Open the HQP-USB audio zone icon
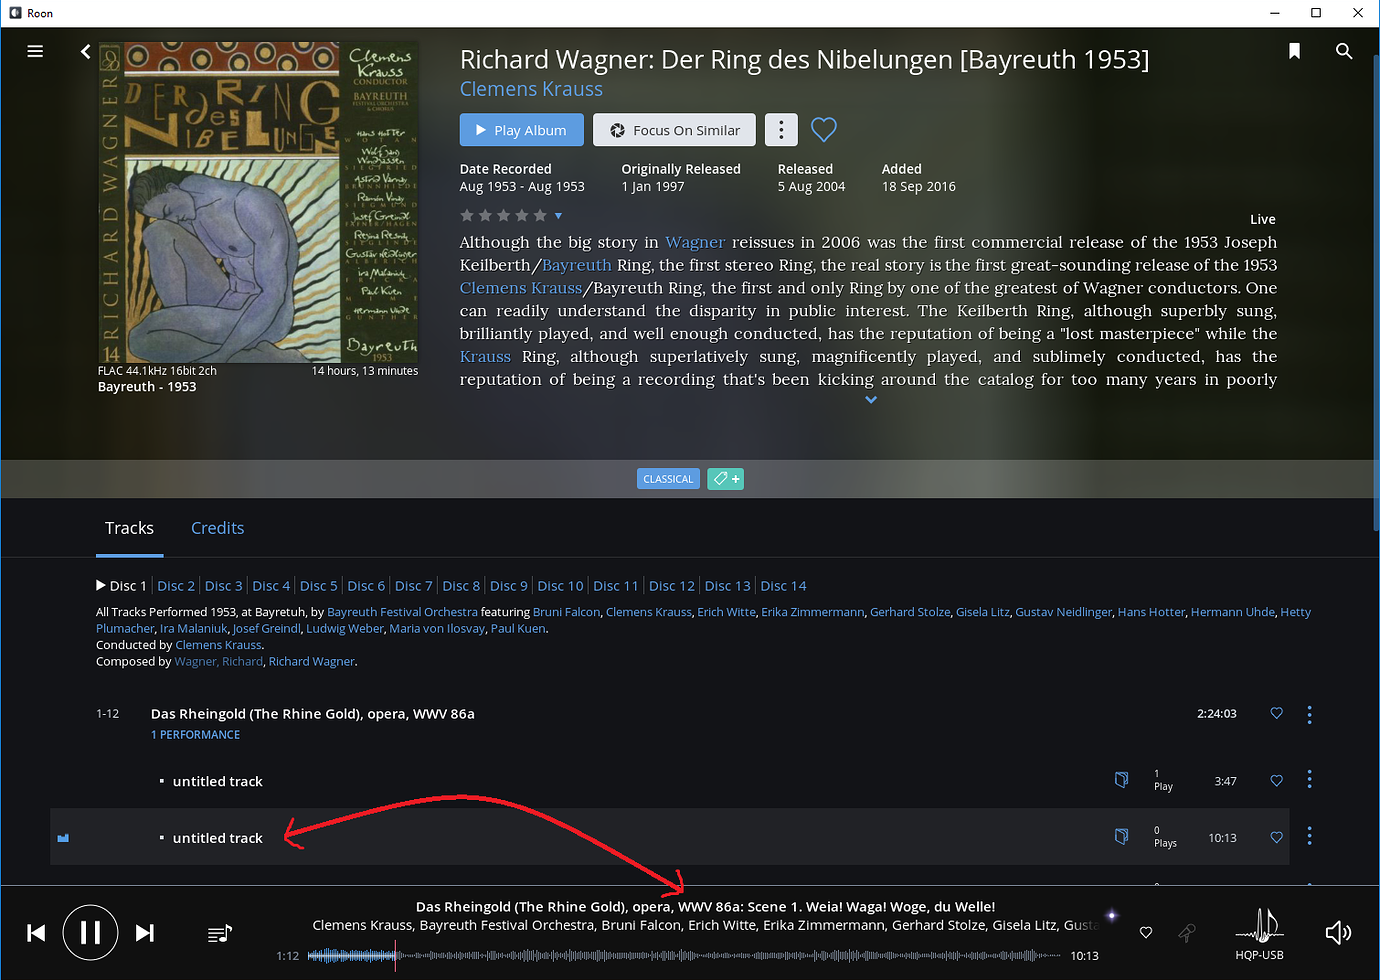Viewport: 1380px width, 980px height. coord(1259,933)
